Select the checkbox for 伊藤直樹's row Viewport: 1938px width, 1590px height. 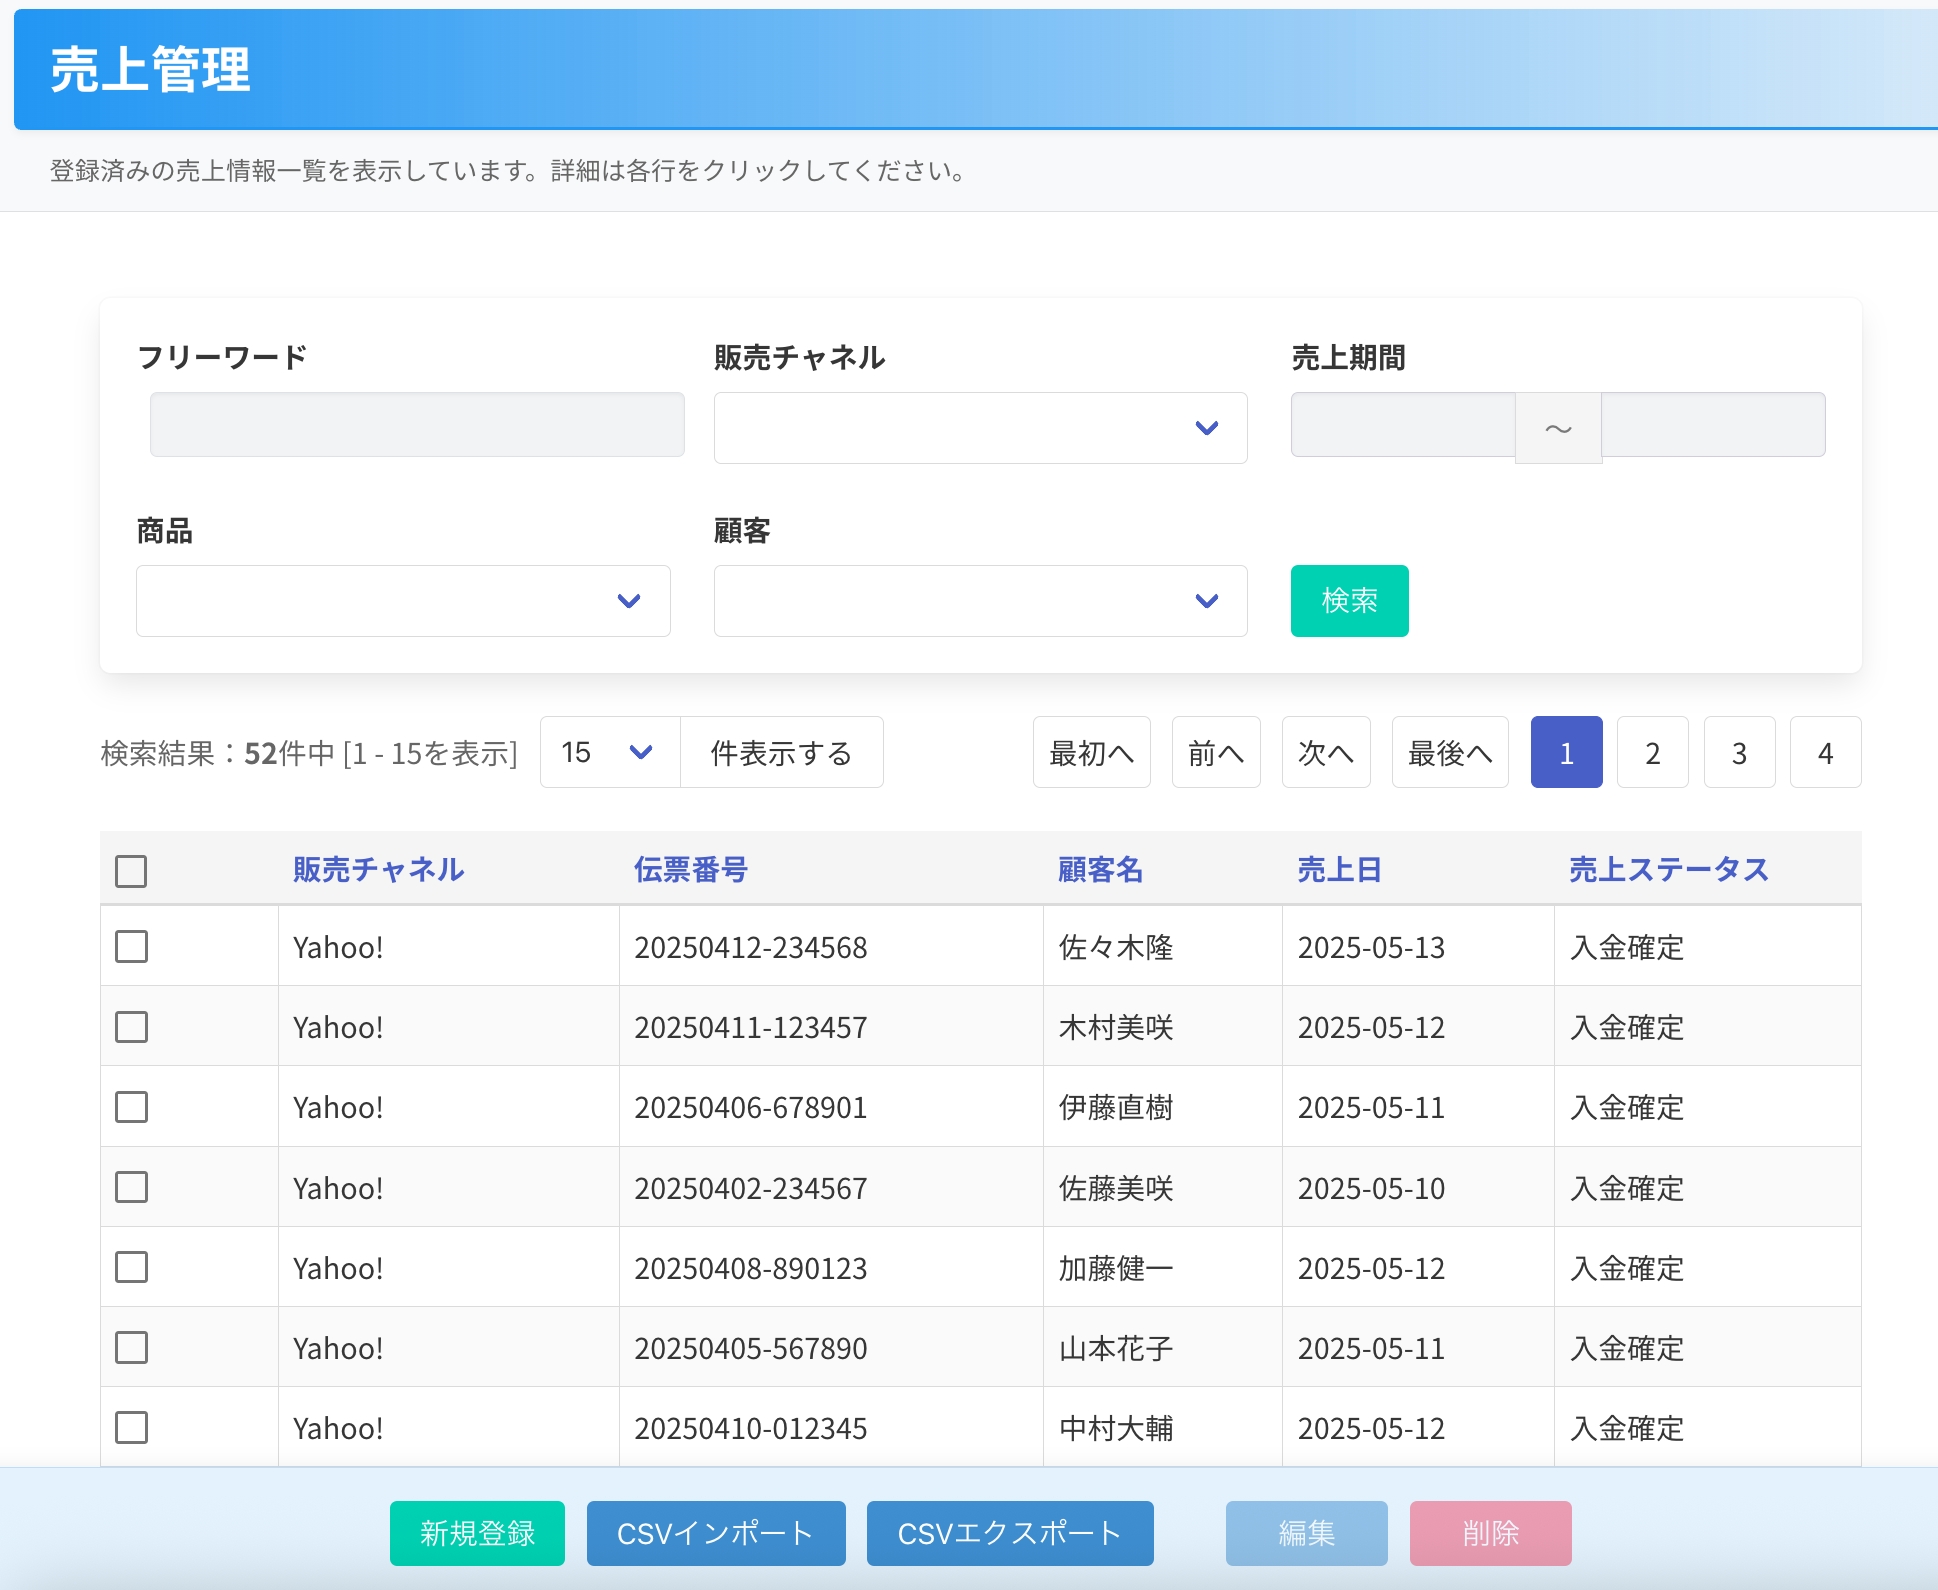[x=131, y=1107]
